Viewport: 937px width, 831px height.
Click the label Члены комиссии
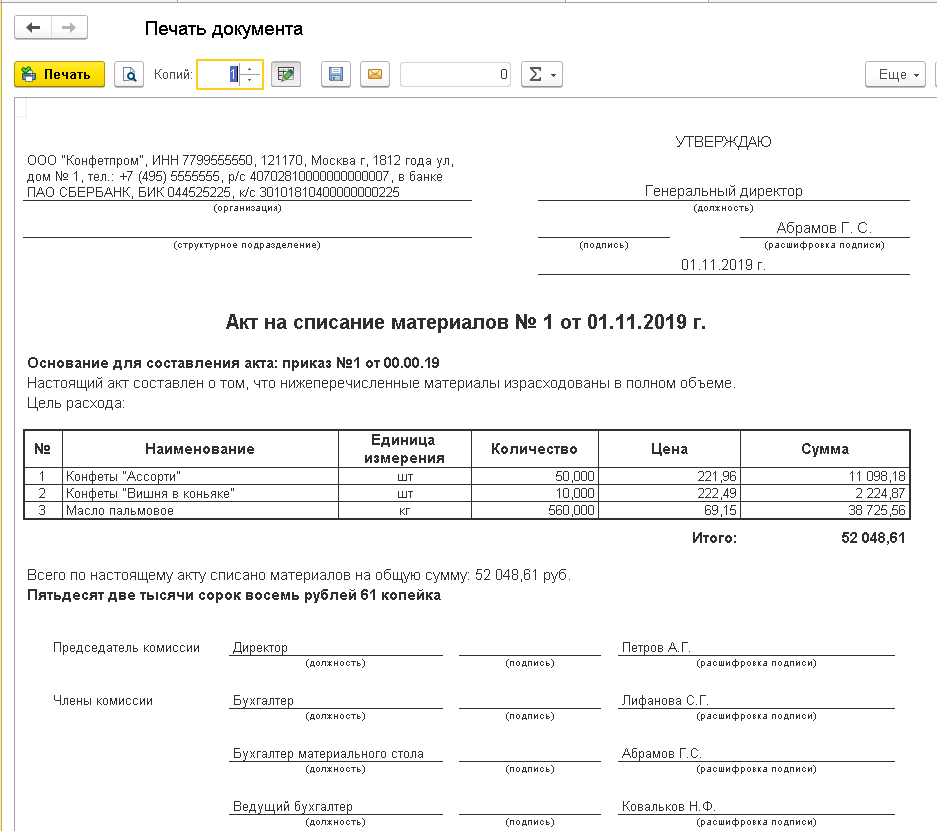click(103, 700)
